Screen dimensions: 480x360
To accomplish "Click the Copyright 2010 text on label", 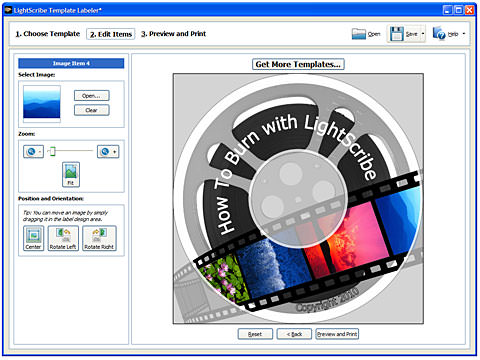I will (328, 300).
